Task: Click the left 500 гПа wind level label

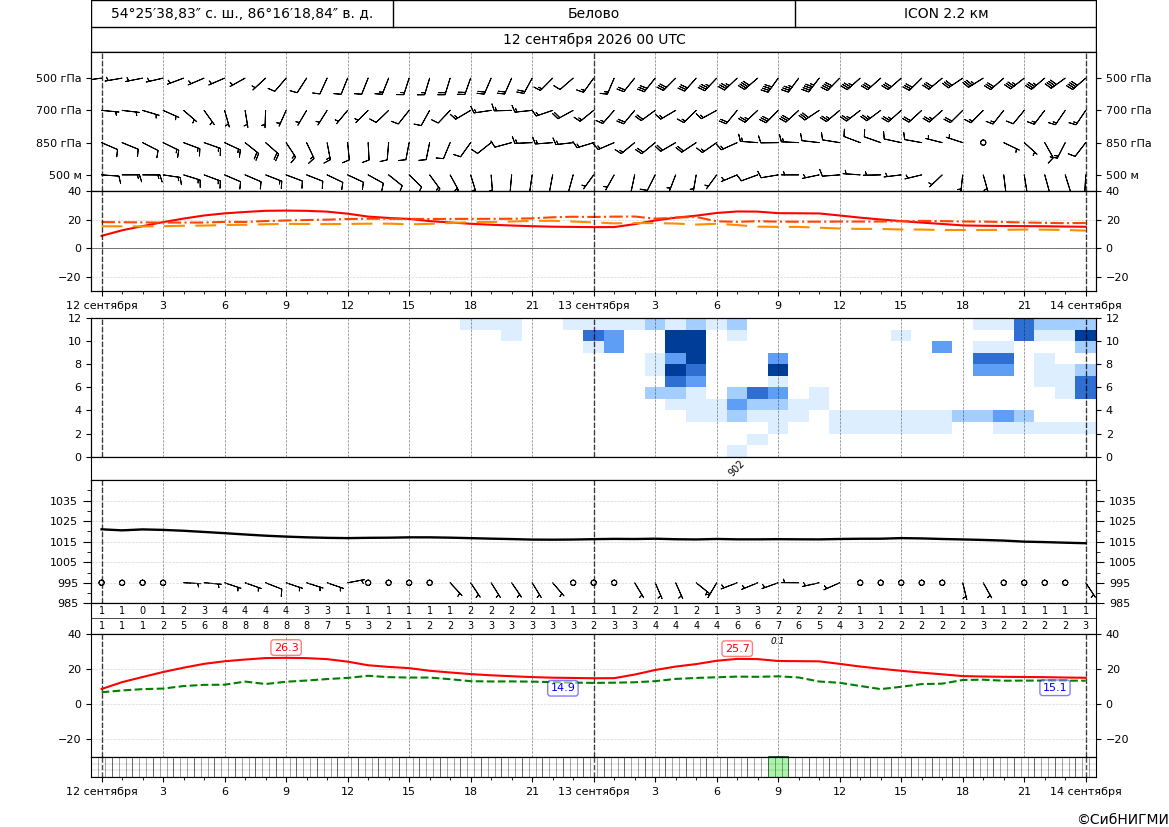Action: (x=59, y=78)
